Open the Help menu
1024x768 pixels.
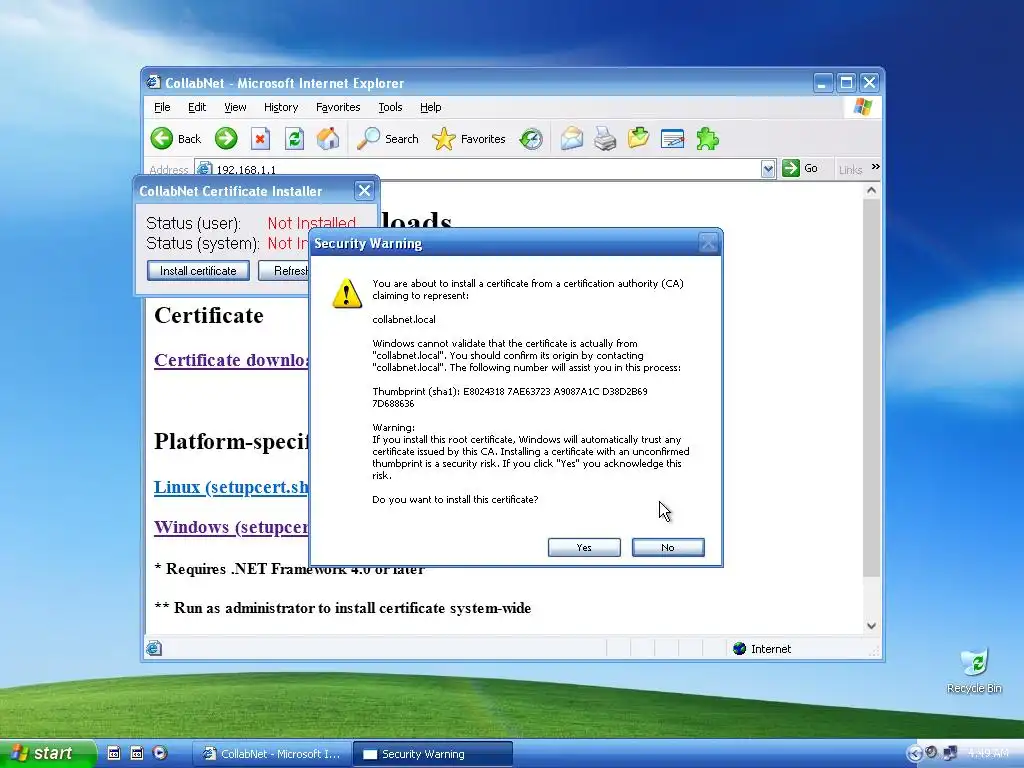[430, 107]
